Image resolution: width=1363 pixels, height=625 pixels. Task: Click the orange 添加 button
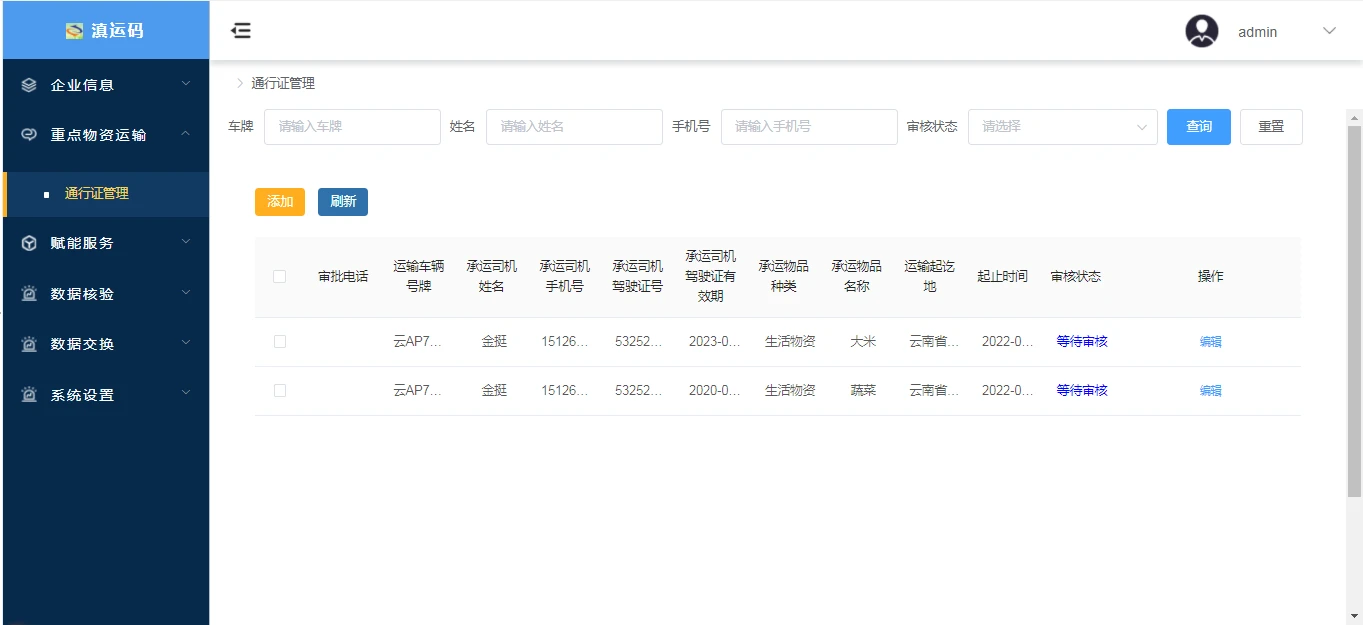[280, 202]
